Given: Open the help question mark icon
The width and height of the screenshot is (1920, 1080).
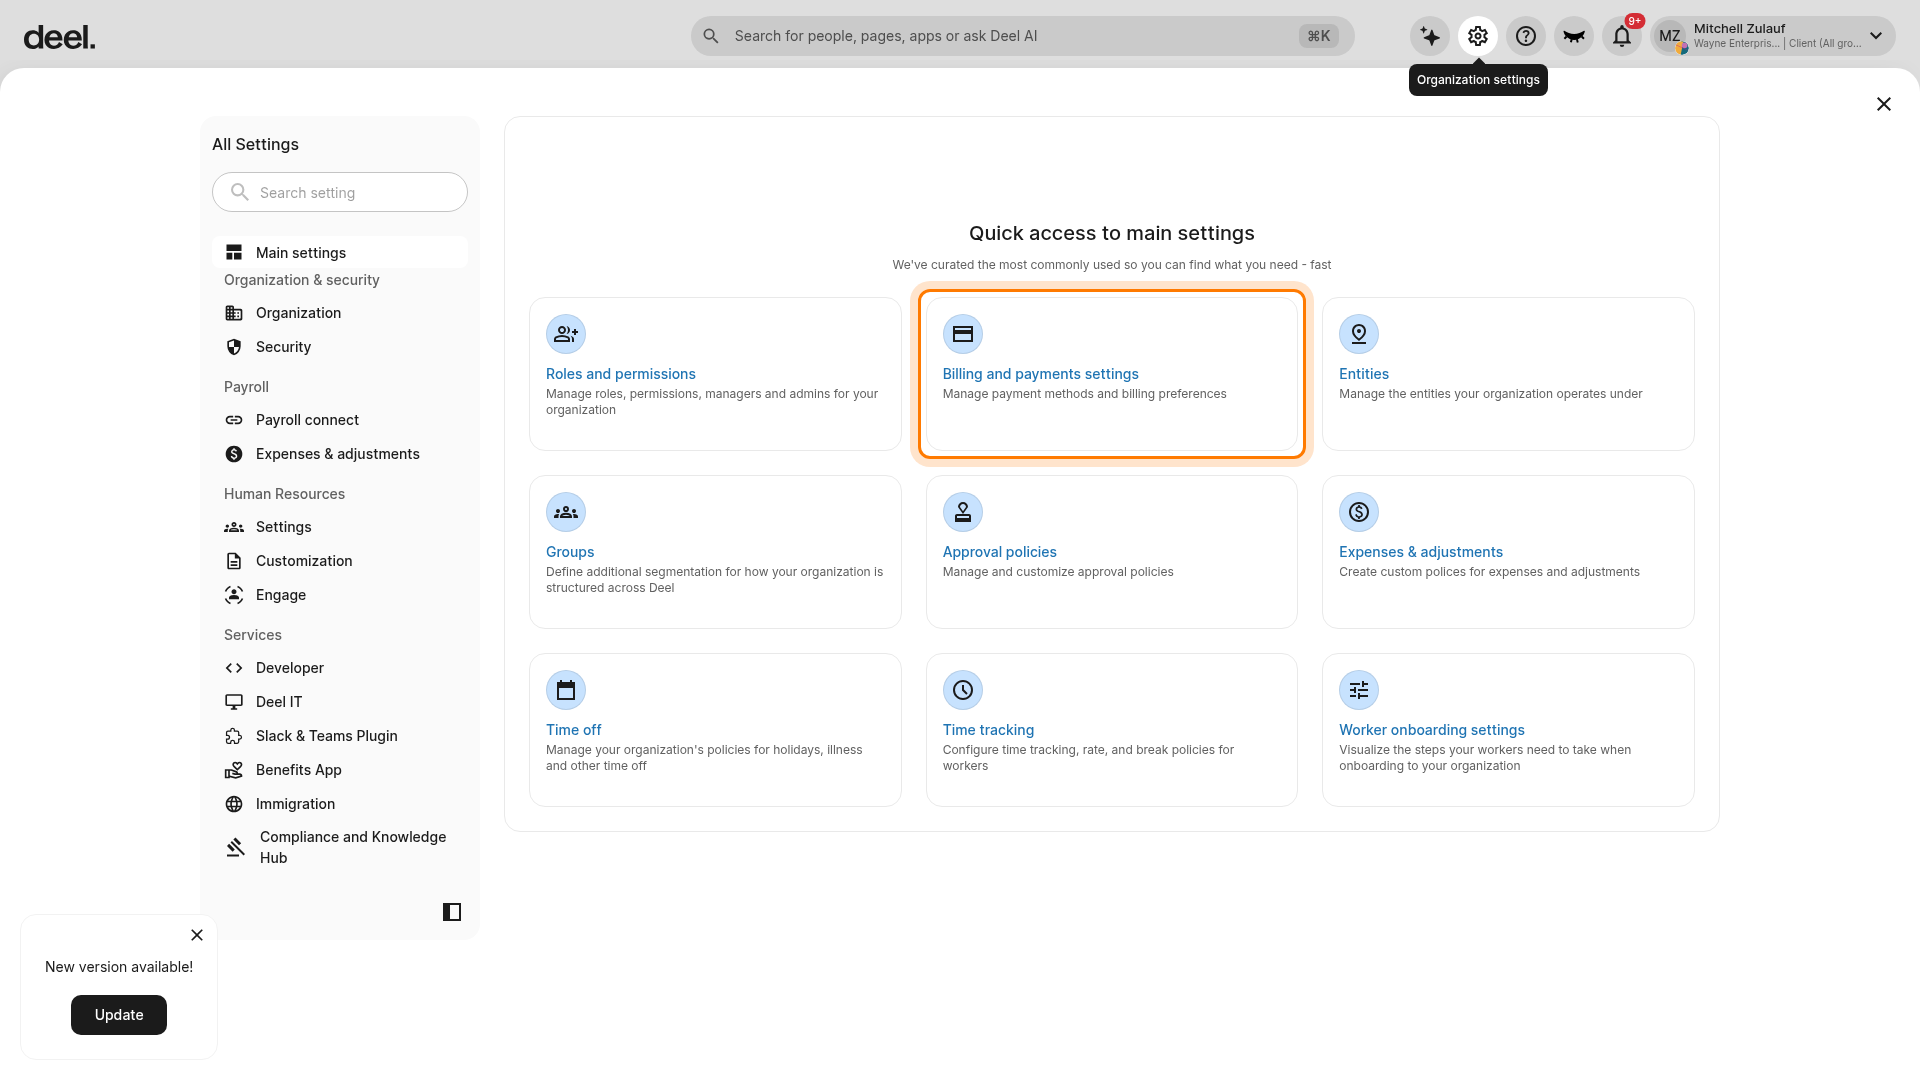Looking at the screenshot, I should click(1526, 37).
